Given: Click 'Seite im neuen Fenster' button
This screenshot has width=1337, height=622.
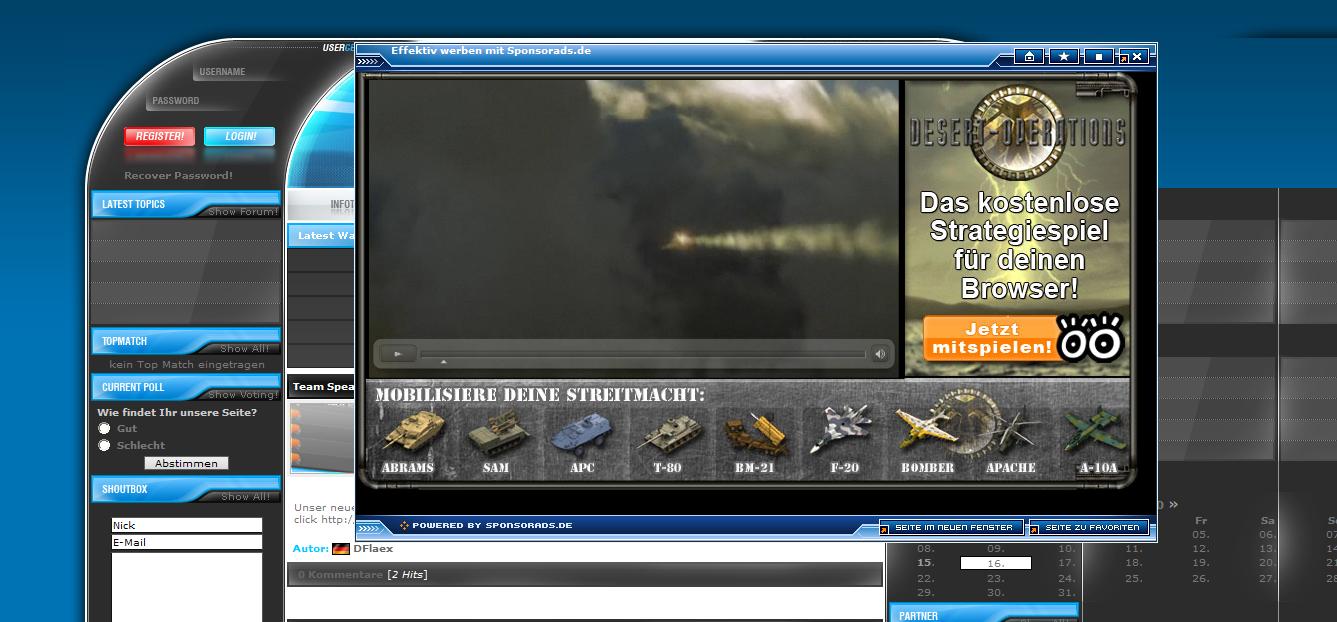Looking at the screenshot, I should coord(951,527).
